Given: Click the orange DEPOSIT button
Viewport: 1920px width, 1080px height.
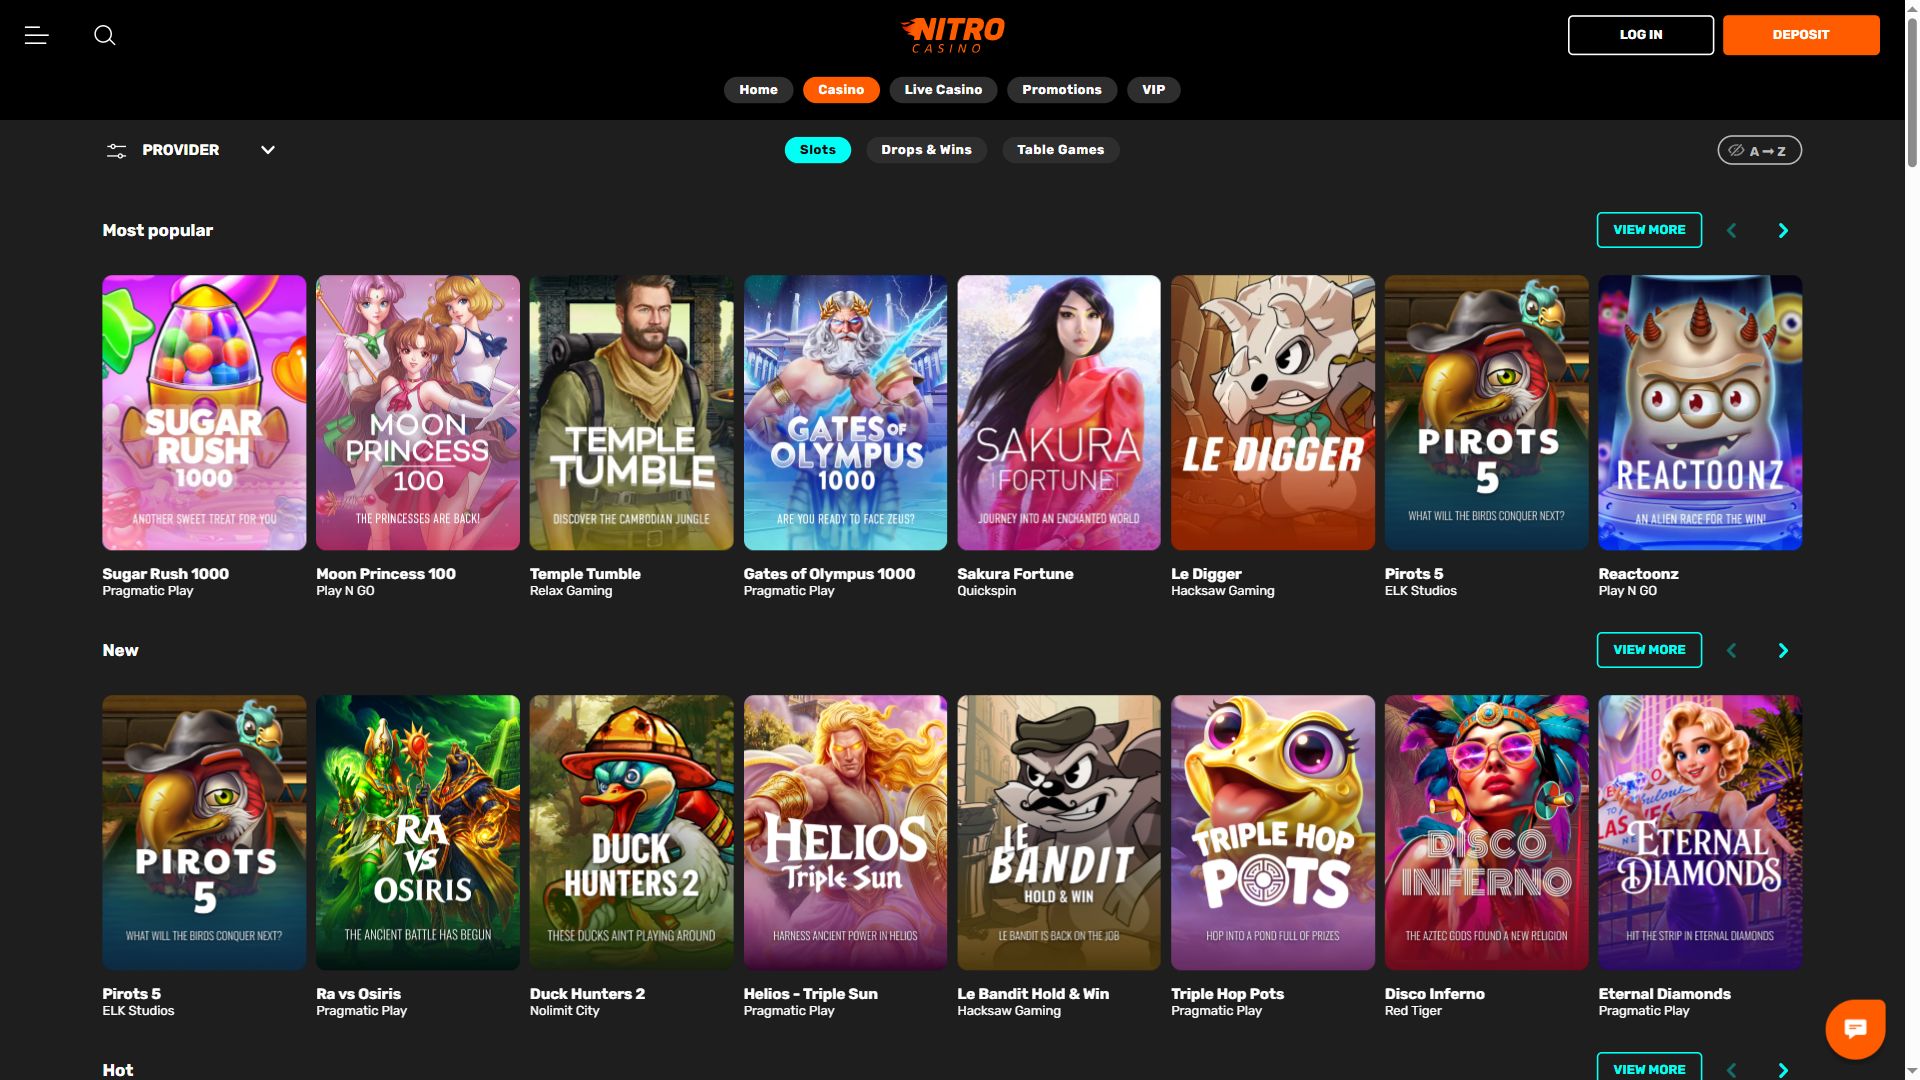Looking at the screenshot, I should 1800,35.
